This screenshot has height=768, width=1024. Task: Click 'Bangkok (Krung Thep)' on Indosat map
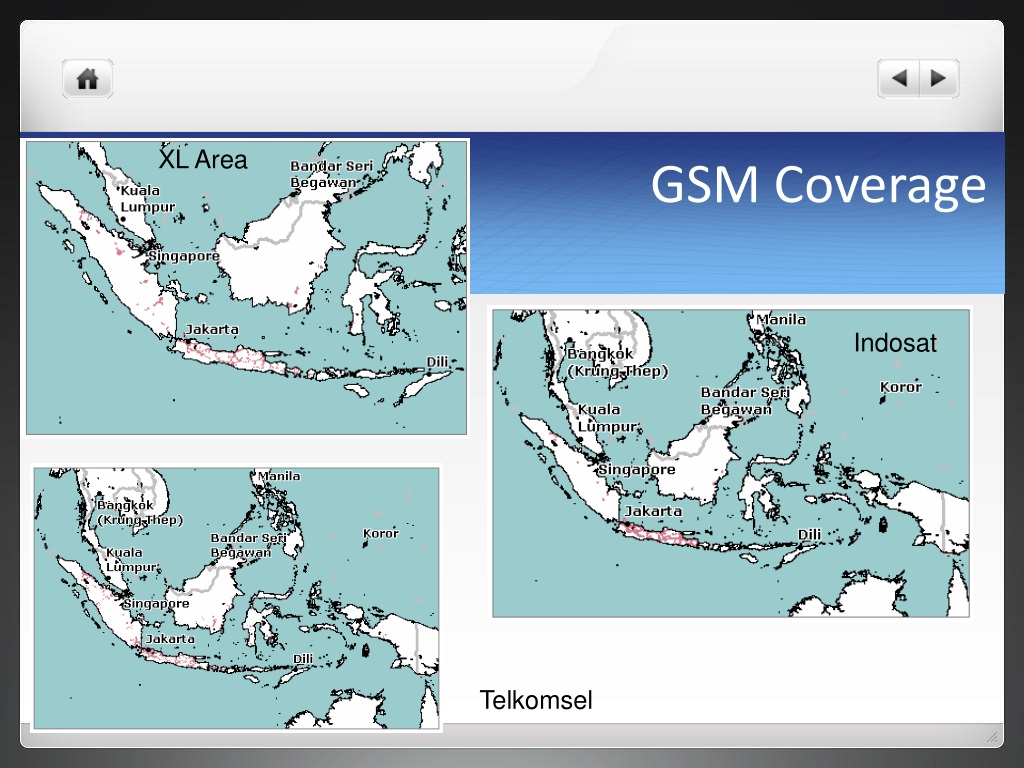pyautogui.click(x=618, y=362)
